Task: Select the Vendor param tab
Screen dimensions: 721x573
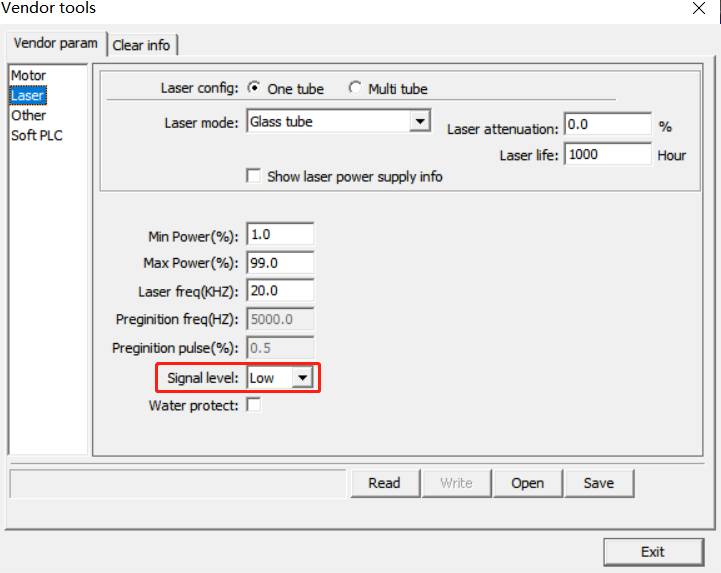Action: 55,44
